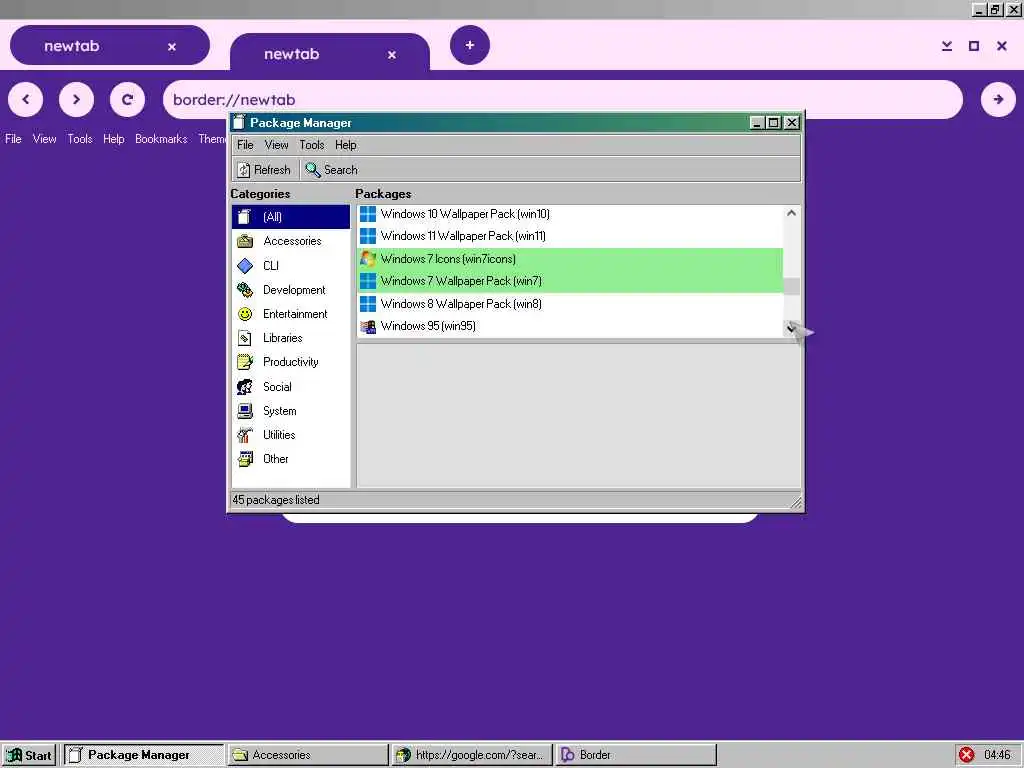Screen dimensions: 1024x768
Task: Select the System category
Action: click(291, 411)
